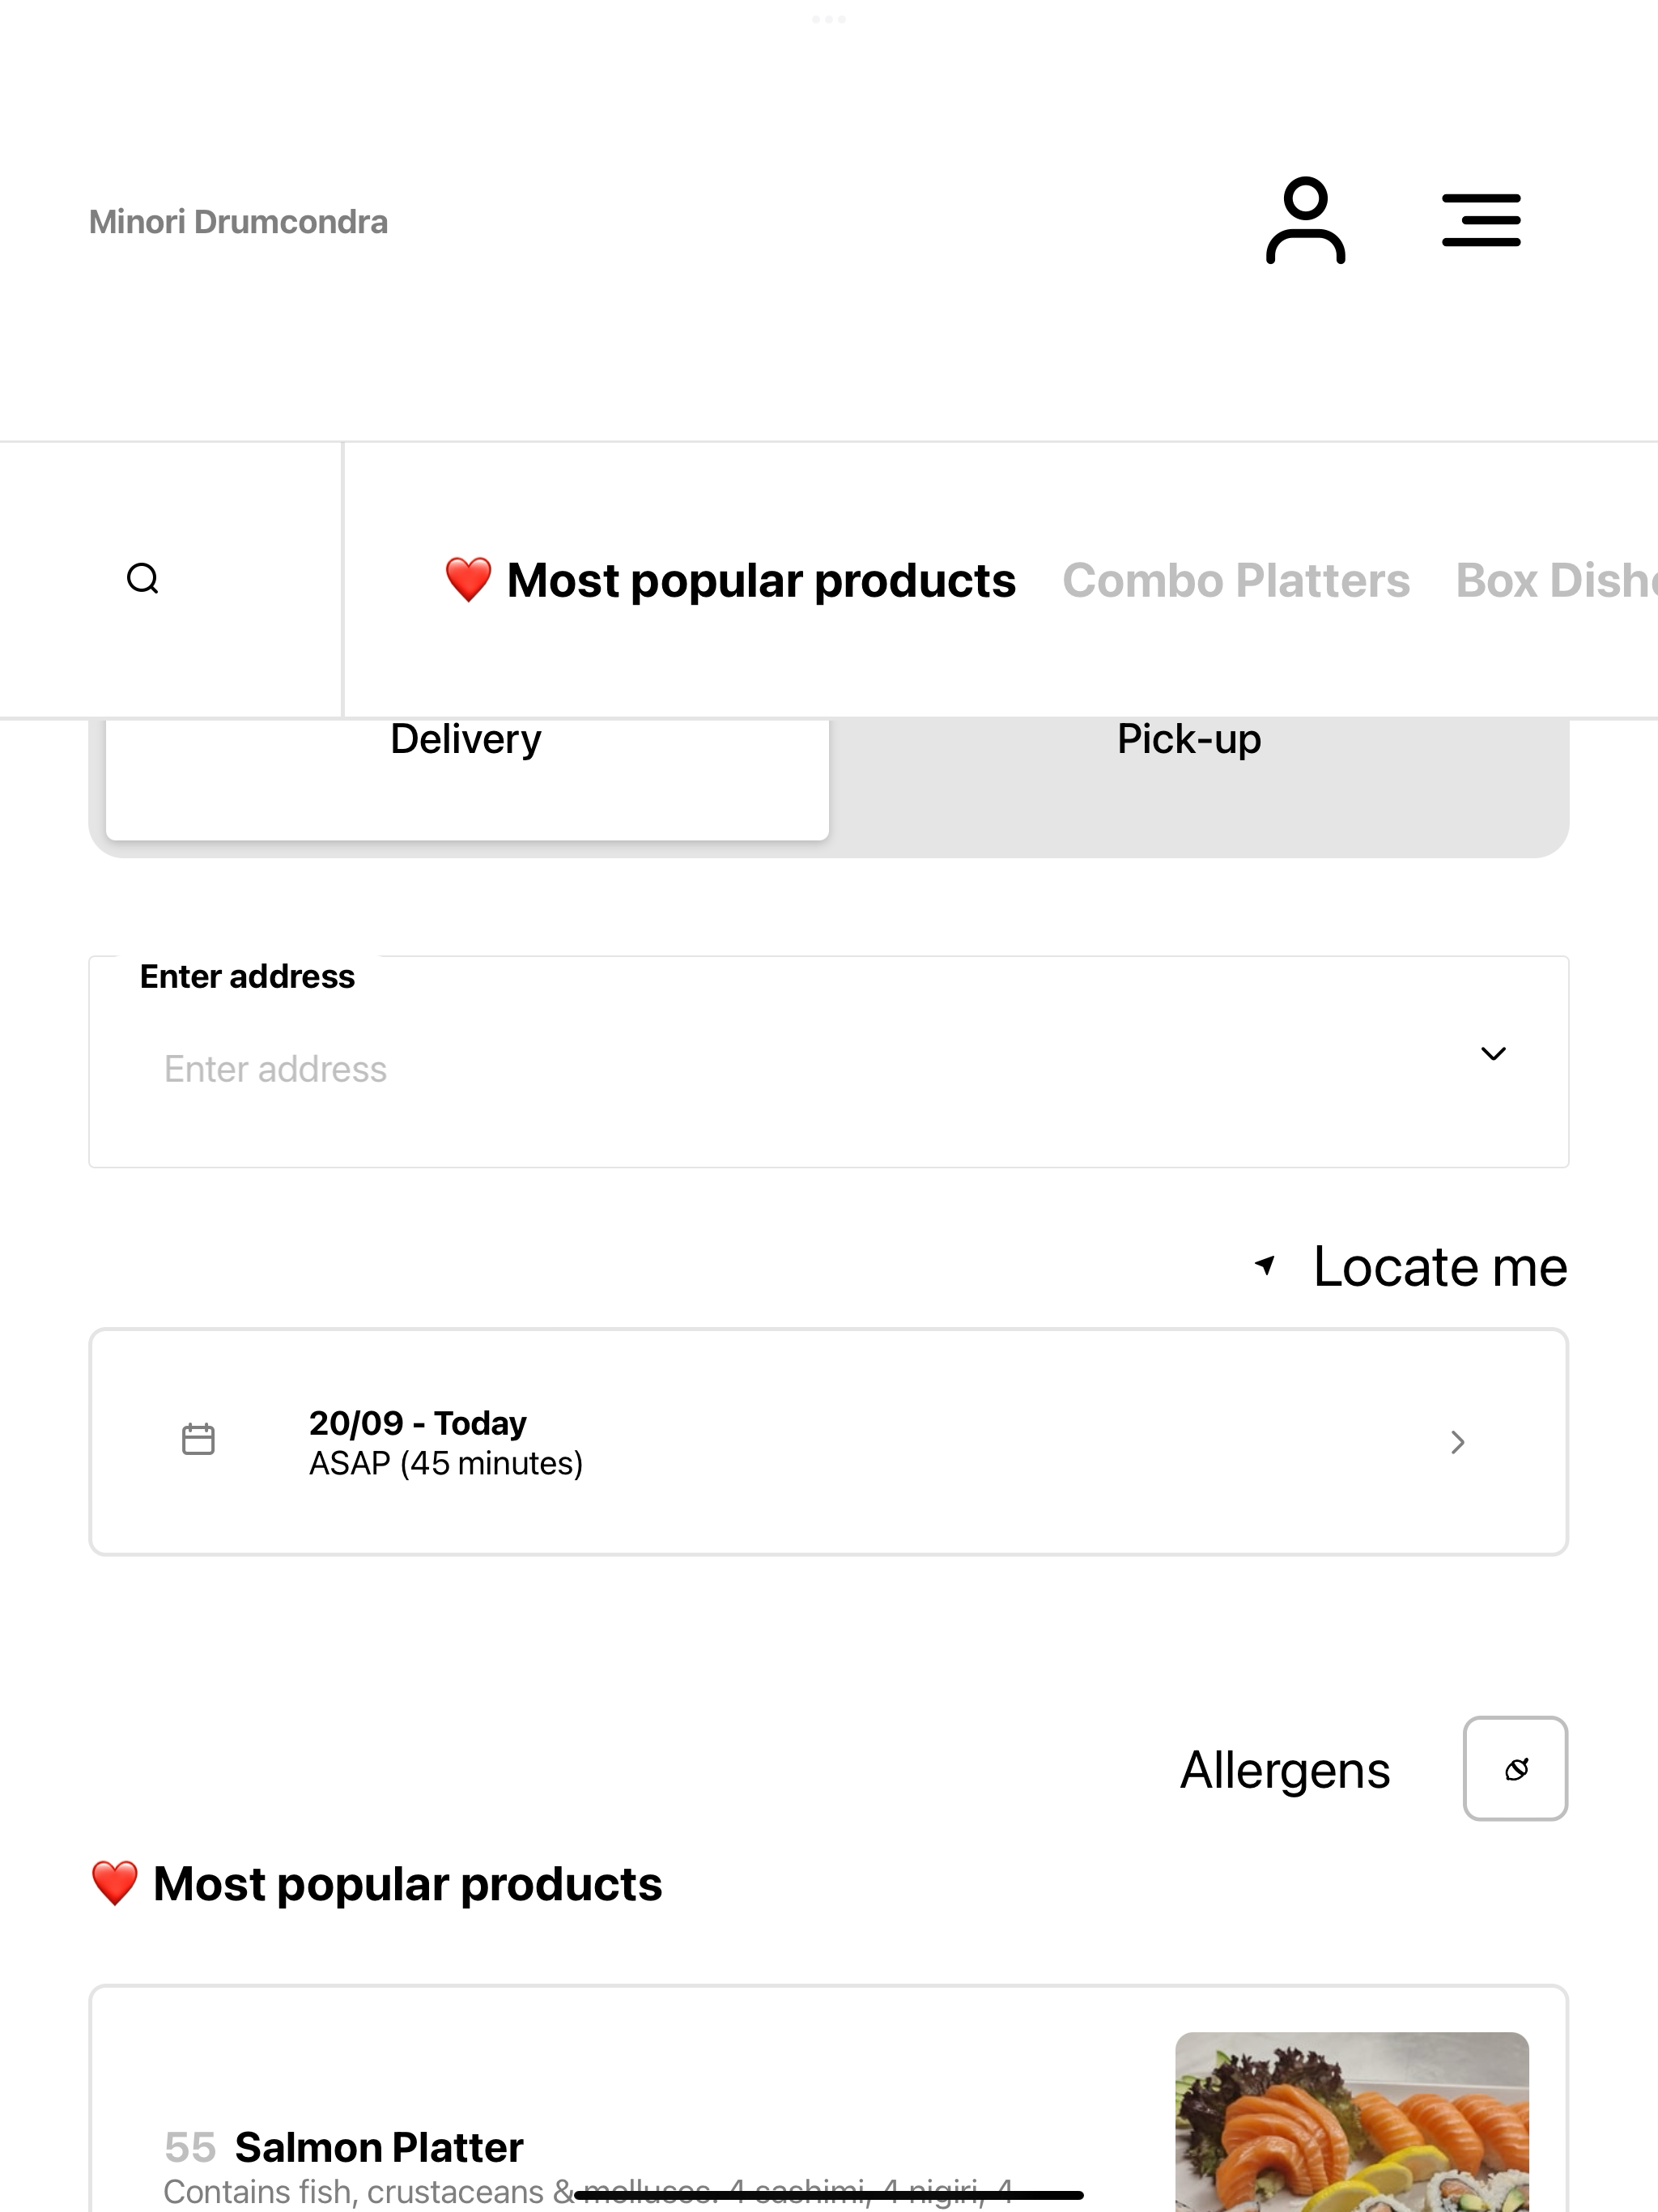Open the delivery time chevron arrow
This screenshot has height=2212, width=1658.
[1458, 1441]
